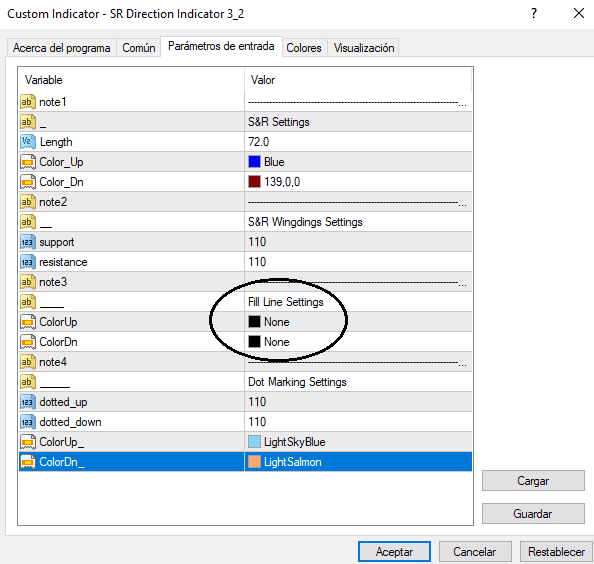
Task: Click the Variable column header
Action: click(131, 80)
